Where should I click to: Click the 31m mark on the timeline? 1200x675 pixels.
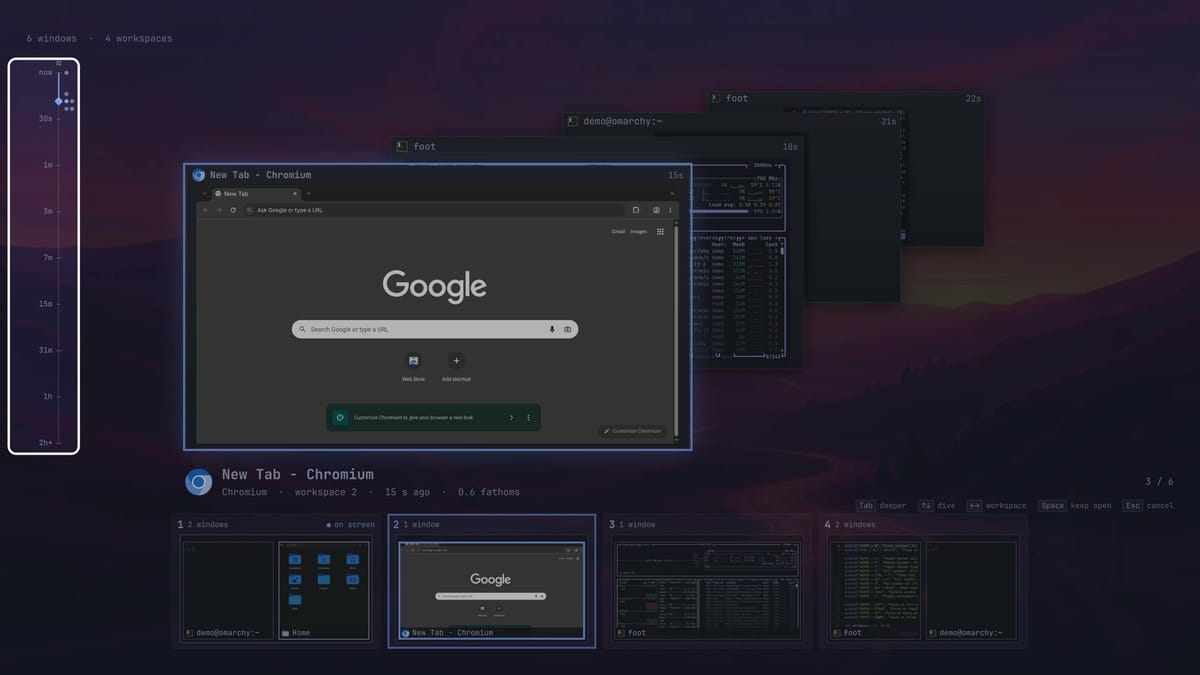(46, 349)
